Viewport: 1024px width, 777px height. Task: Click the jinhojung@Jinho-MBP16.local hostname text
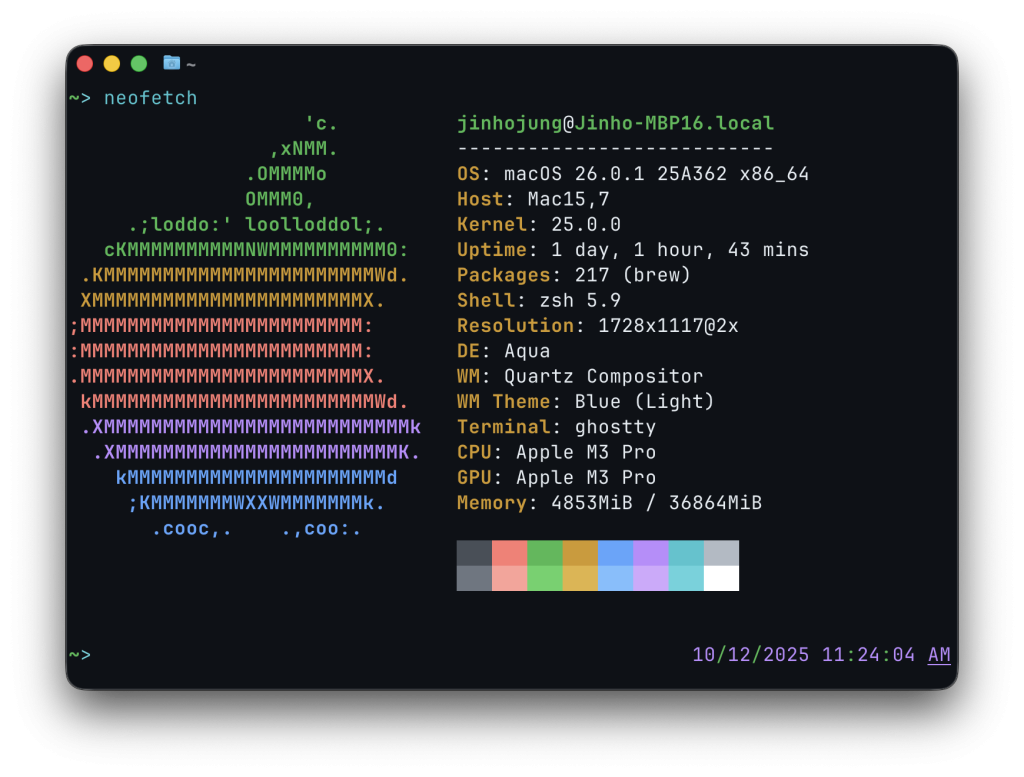615,124
